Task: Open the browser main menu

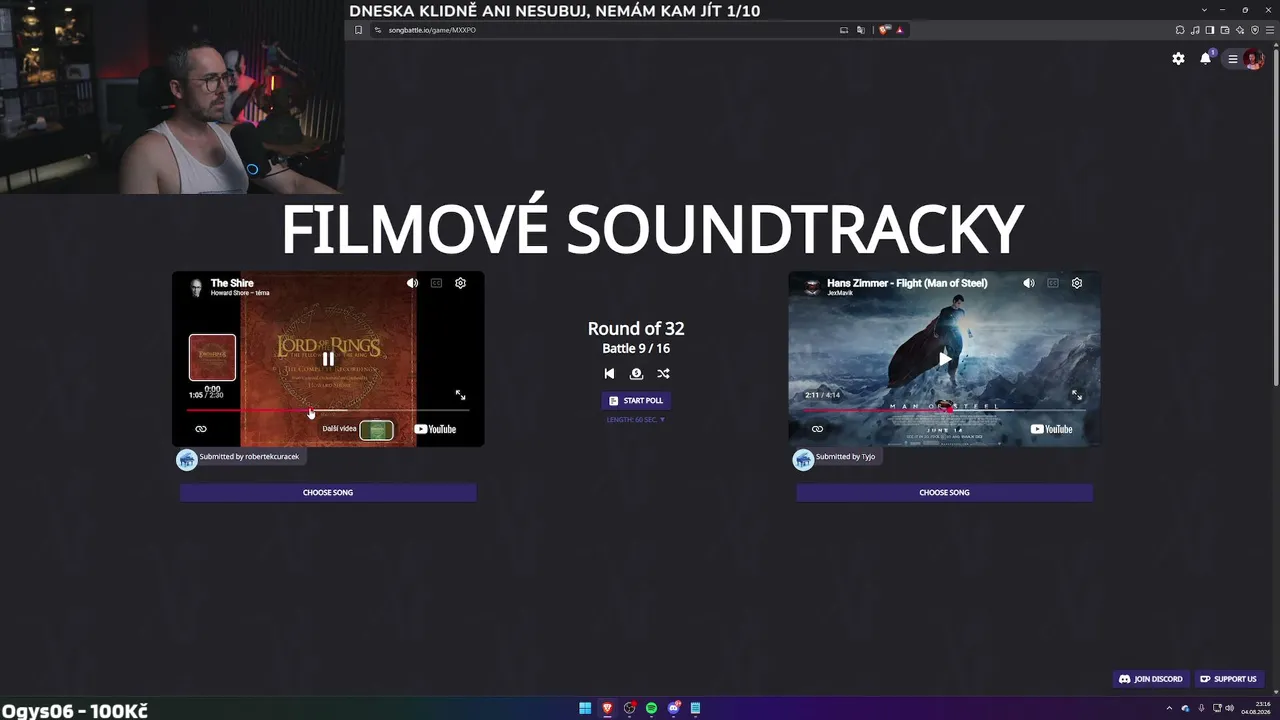Action: pyautogui.click(x=1270, y=30)
